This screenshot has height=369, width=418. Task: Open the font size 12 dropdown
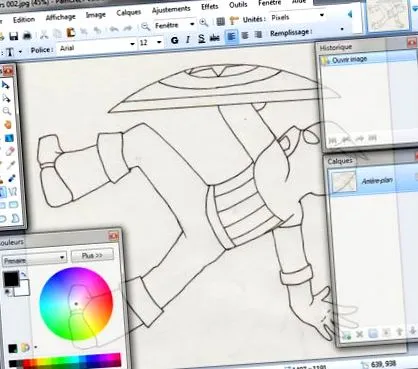159,42
